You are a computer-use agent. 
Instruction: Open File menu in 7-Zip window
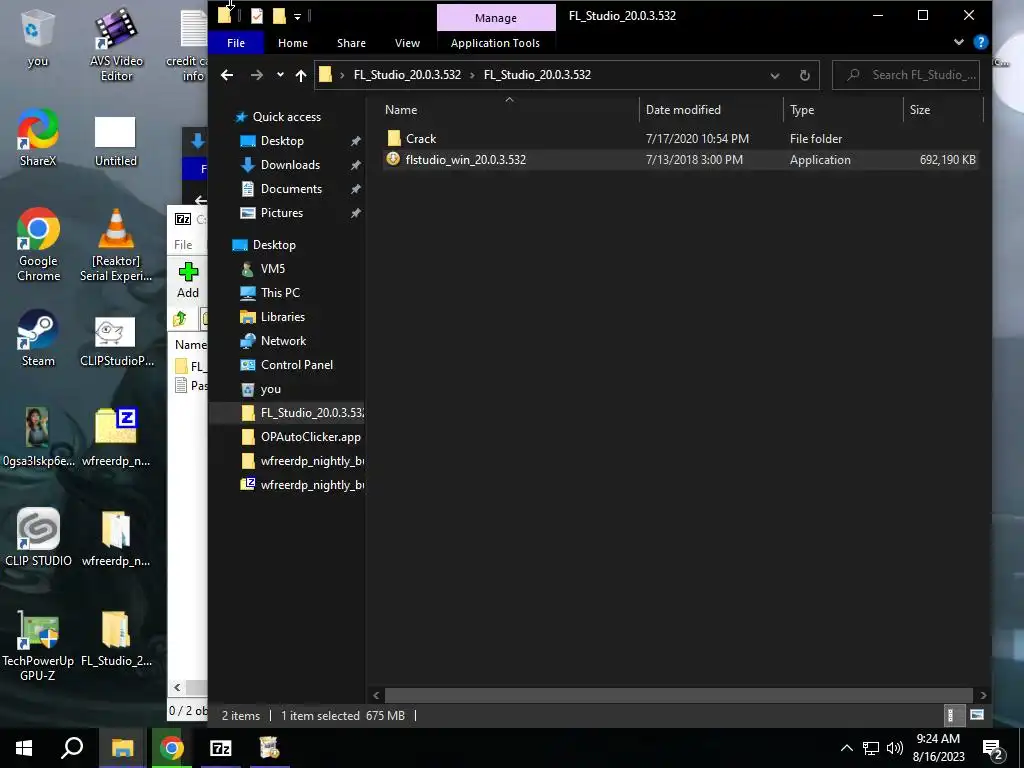point(183,245)
